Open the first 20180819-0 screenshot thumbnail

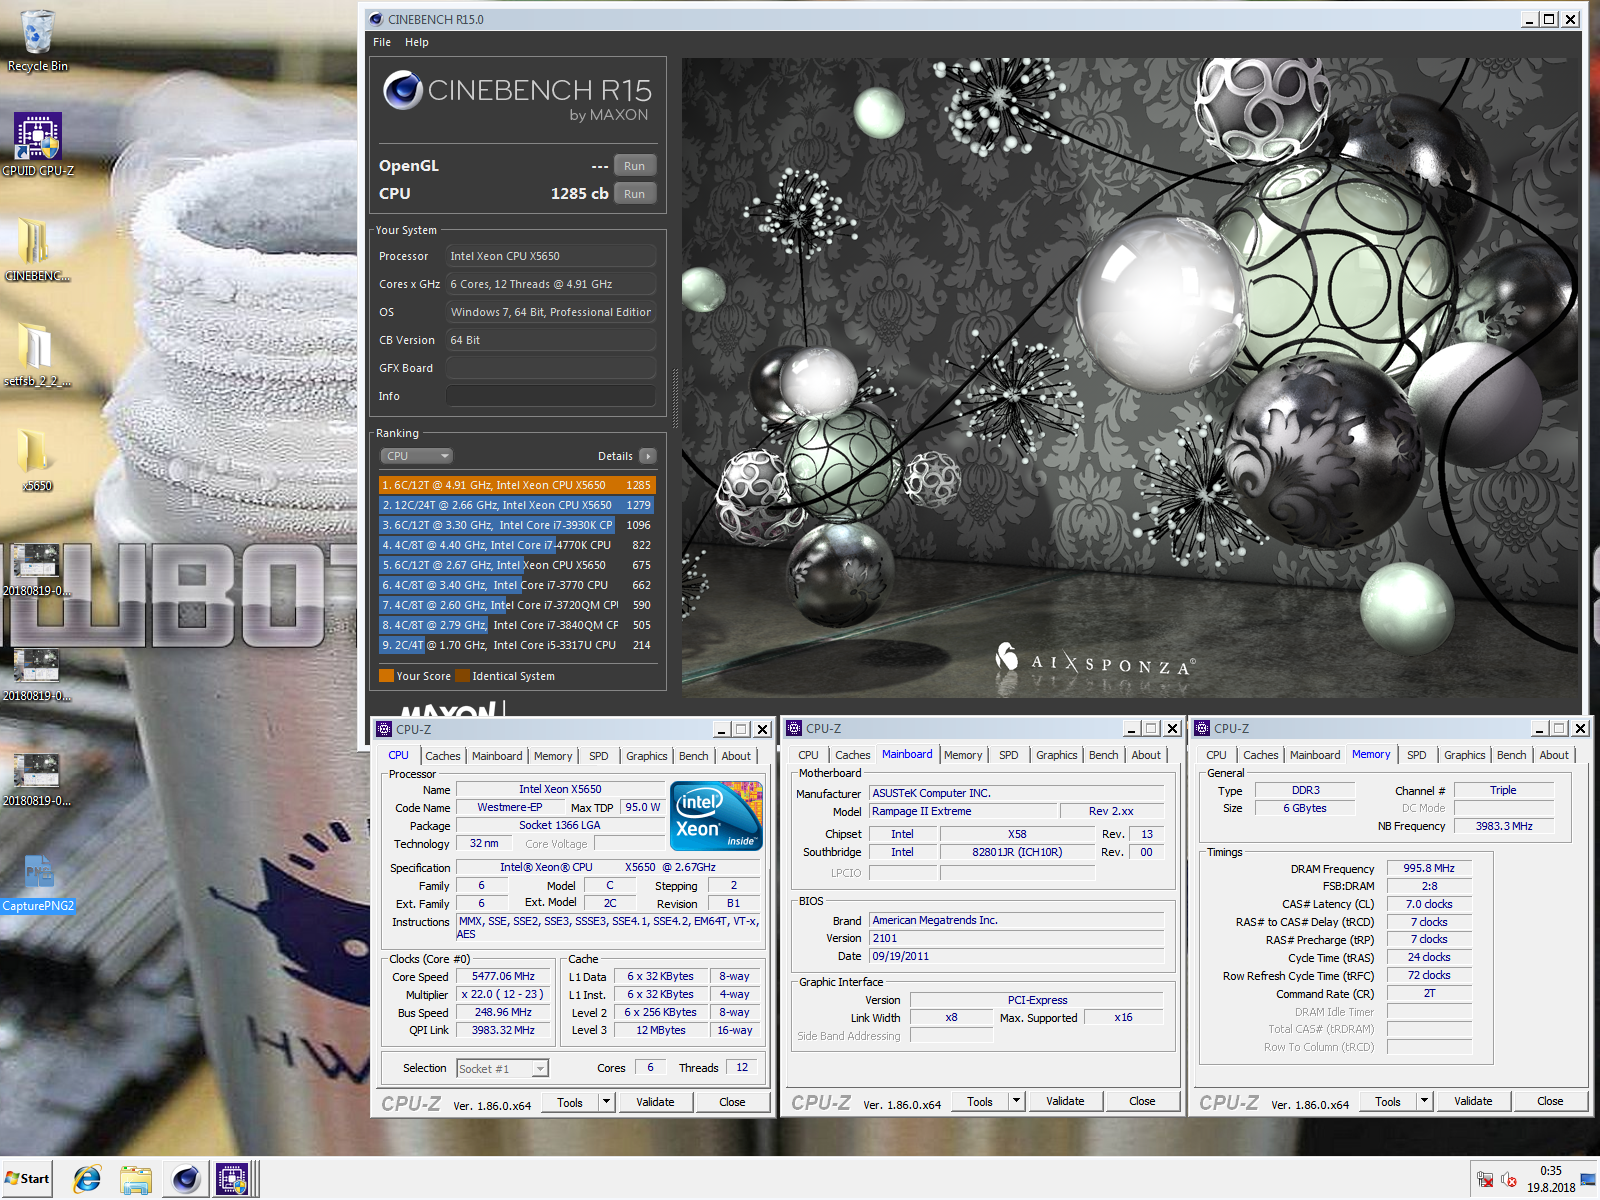(x=37, y=570)
